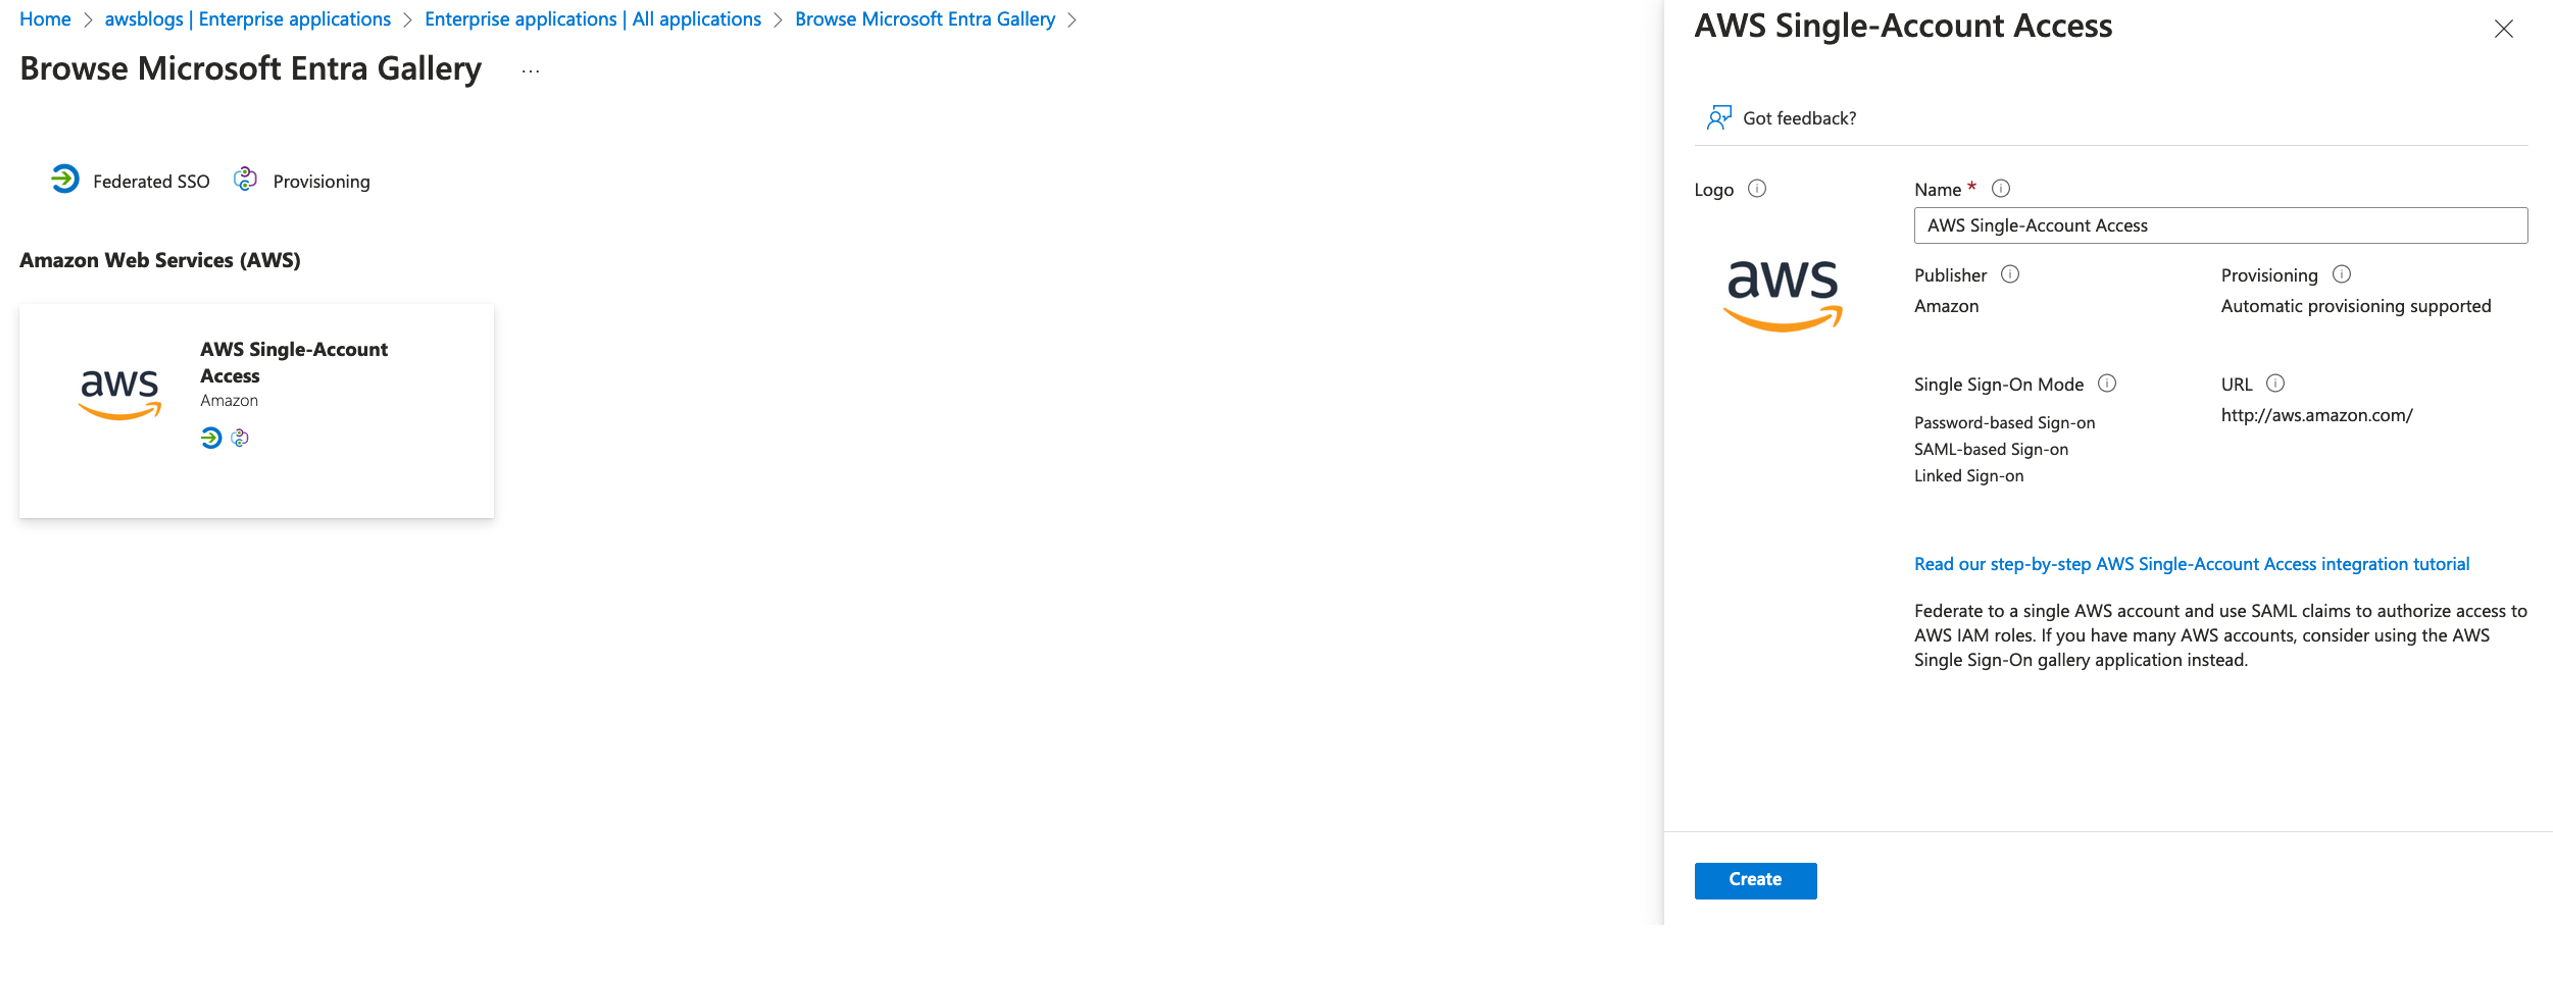Screen dimensions: 2553x982
Task: Navigate to Home via breadcrumb
Action: tap(45, 18)
